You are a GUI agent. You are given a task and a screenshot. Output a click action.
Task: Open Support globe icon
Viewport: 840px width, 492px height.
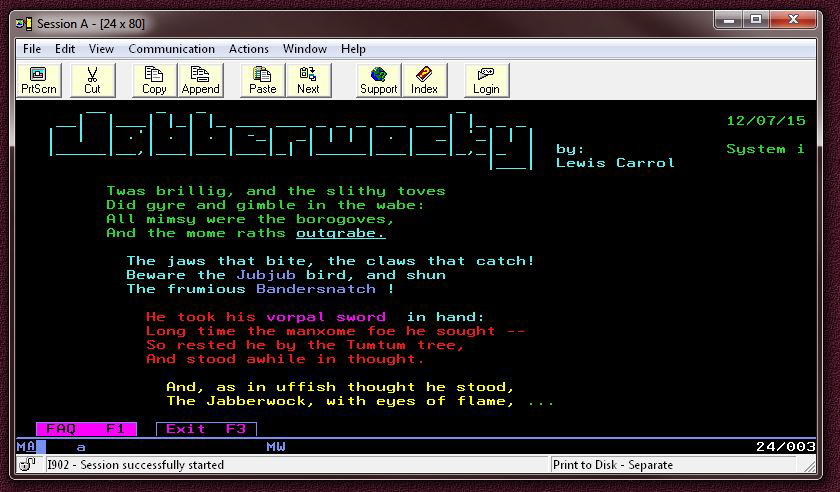point(379,80)
